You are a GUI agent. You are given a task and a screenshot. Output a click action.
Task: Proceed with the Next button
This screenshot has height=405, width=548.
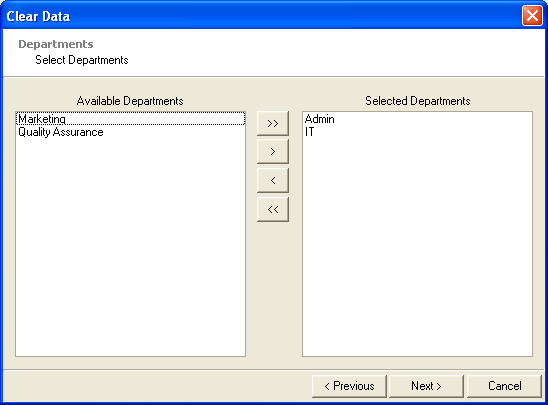coord(426,386)
